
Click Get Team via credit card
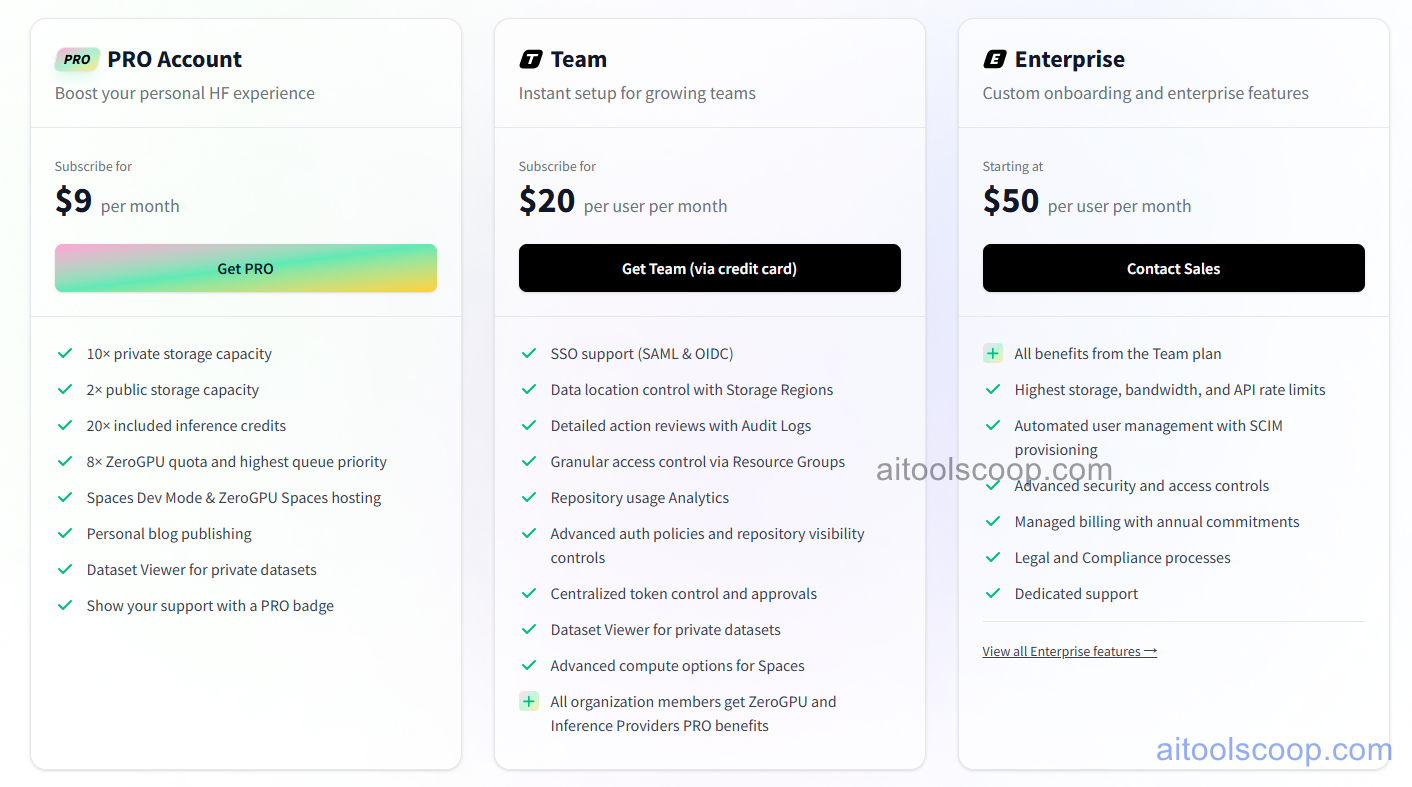click(x=709, y=268)
